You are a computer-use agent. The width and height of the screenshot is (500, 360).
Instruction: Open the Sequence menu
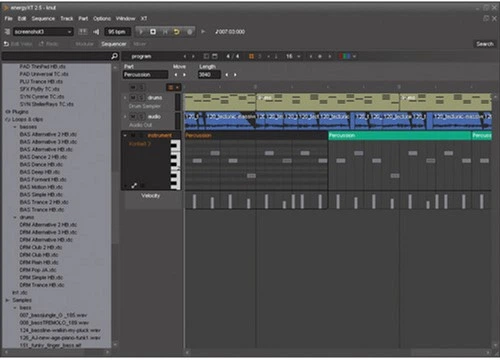[x=43, y=19]
